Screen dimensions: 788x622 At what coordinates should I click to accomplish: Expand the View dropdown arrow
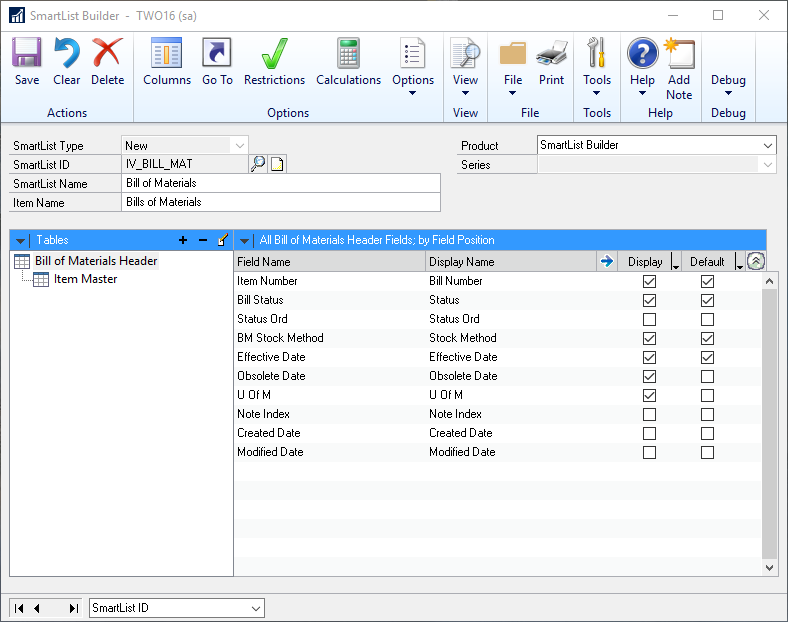pos(465,93)
